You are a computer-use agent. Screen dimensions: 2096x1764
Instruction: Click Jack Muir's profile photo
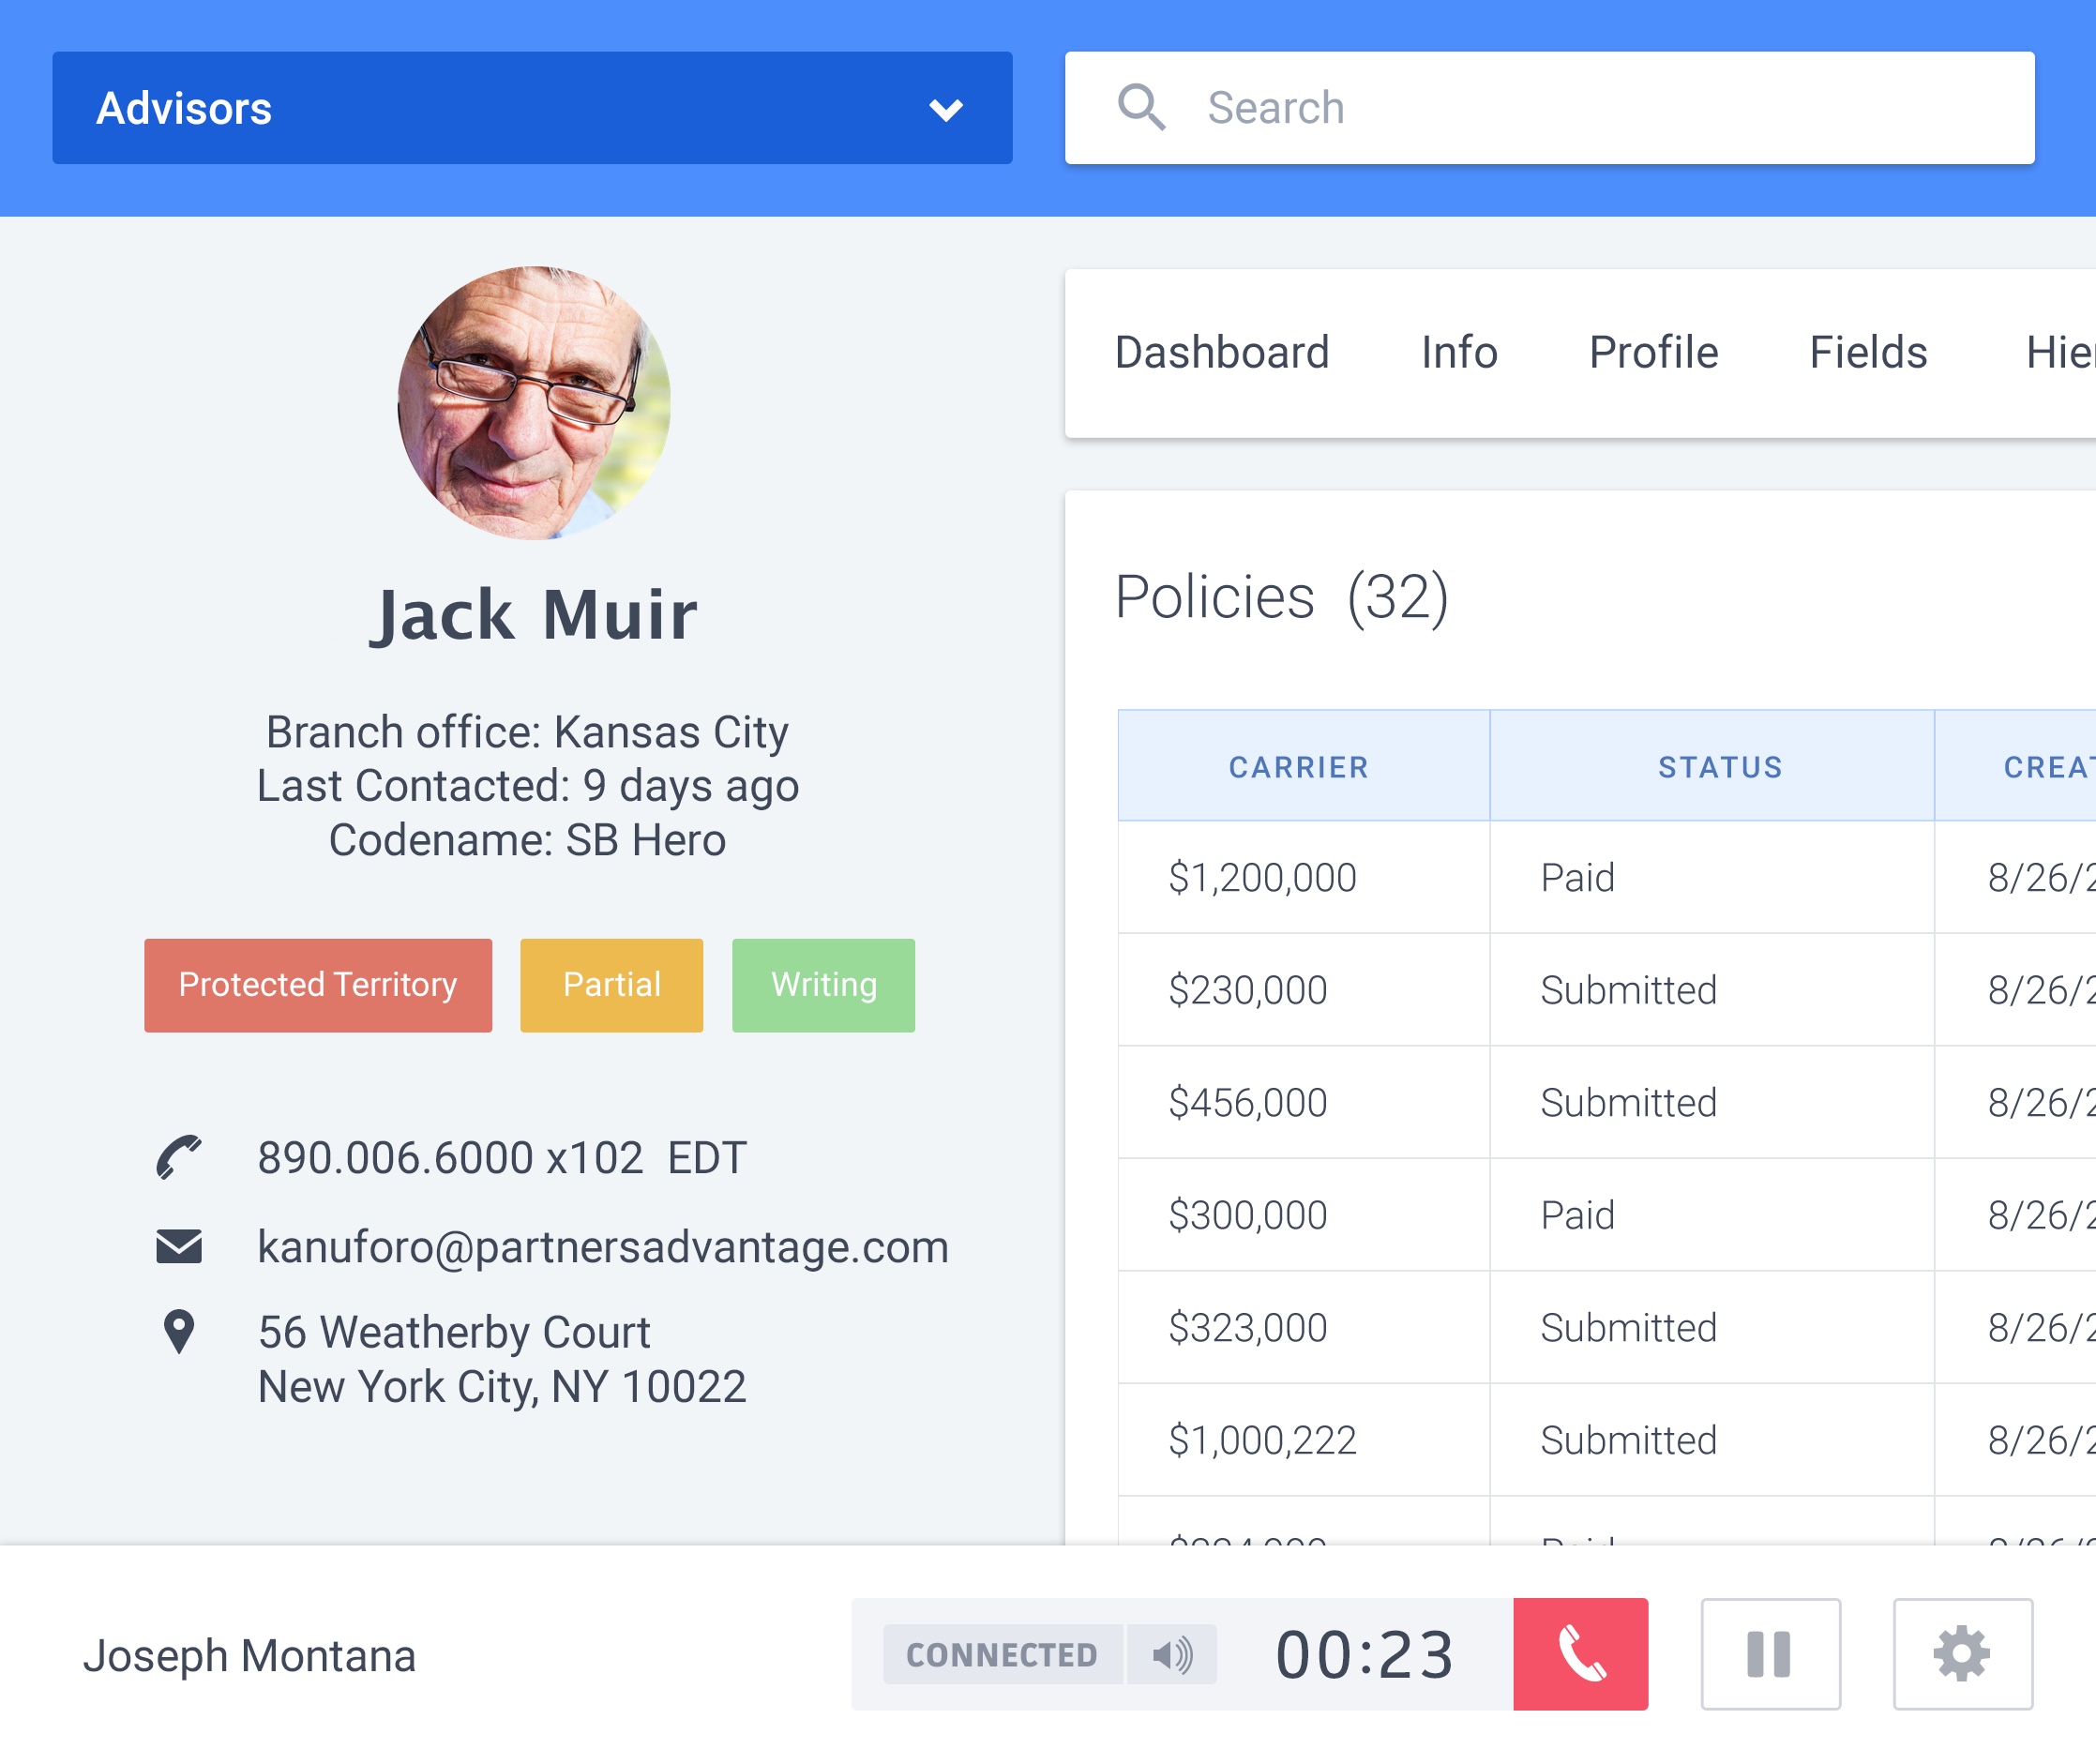(x=534, y=403)
